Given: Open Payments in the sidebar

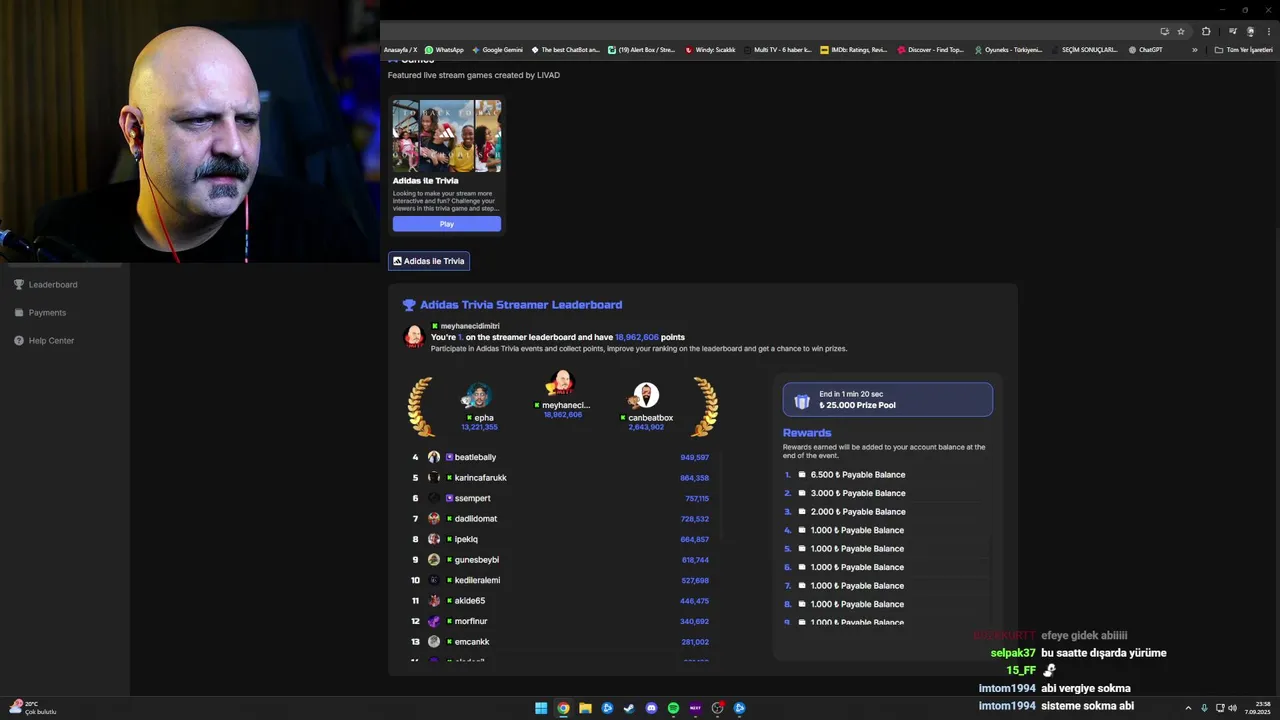Looking at the screenshot, I should (x=40, y=313).
